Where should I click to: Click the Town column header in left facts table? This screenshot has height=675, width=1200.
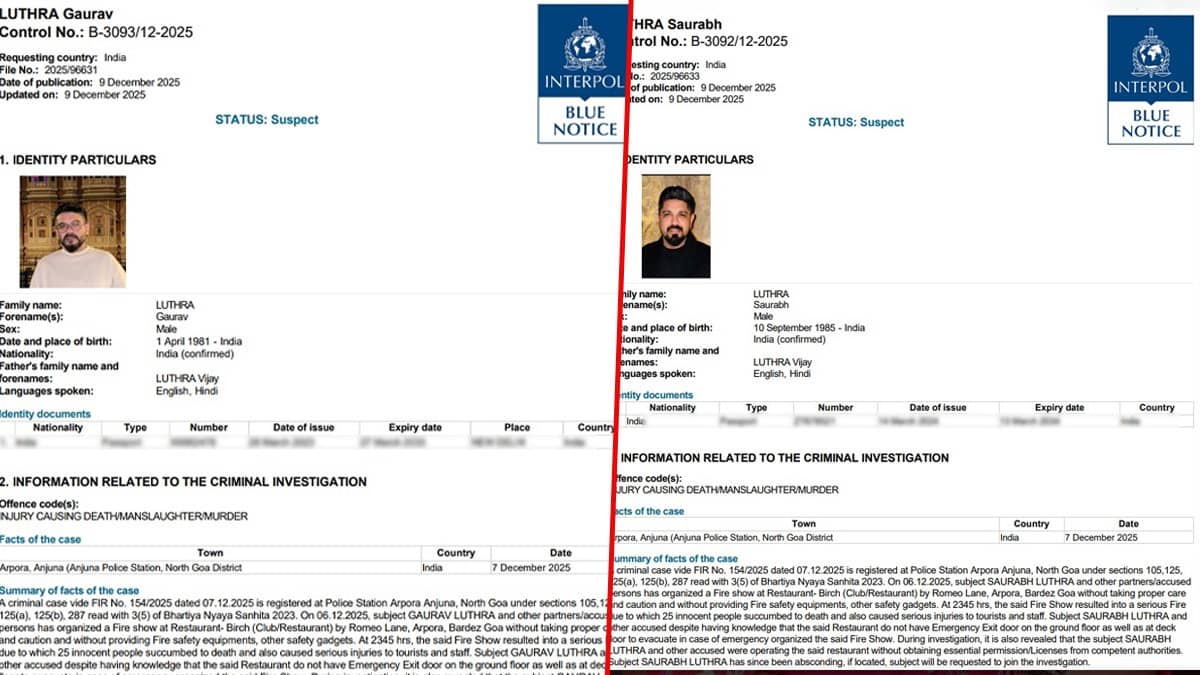click(x=210, y=553)
